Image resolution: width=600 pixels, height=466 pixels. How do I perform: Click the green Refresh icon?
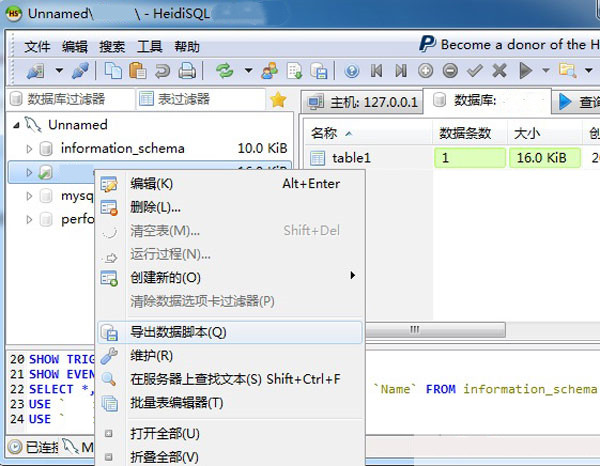pyautogui.click(x=225, y=71)
